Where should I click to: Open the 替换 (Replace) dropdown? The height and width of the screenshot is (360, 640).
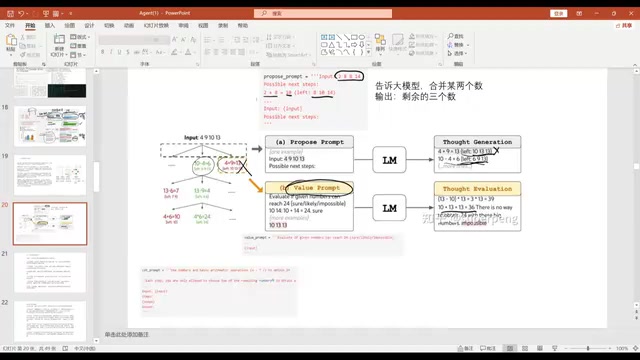[458, 44]
